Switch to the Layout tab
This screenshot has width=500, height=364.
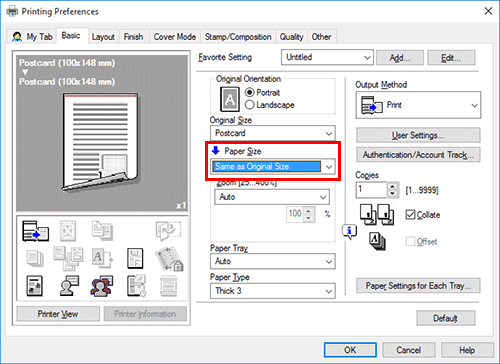(x=103, y=37)
